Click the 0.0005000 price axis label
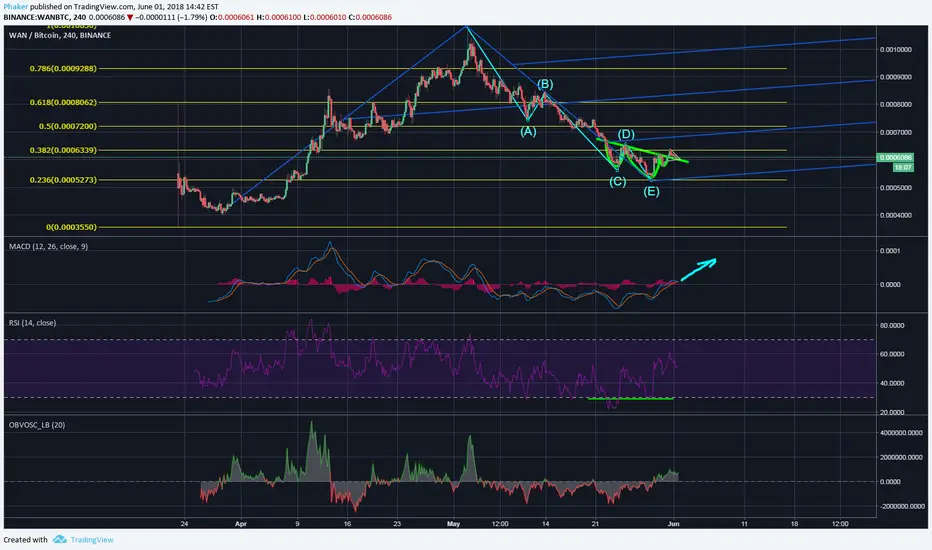This screenshot has height=550, width=932. 896,188
